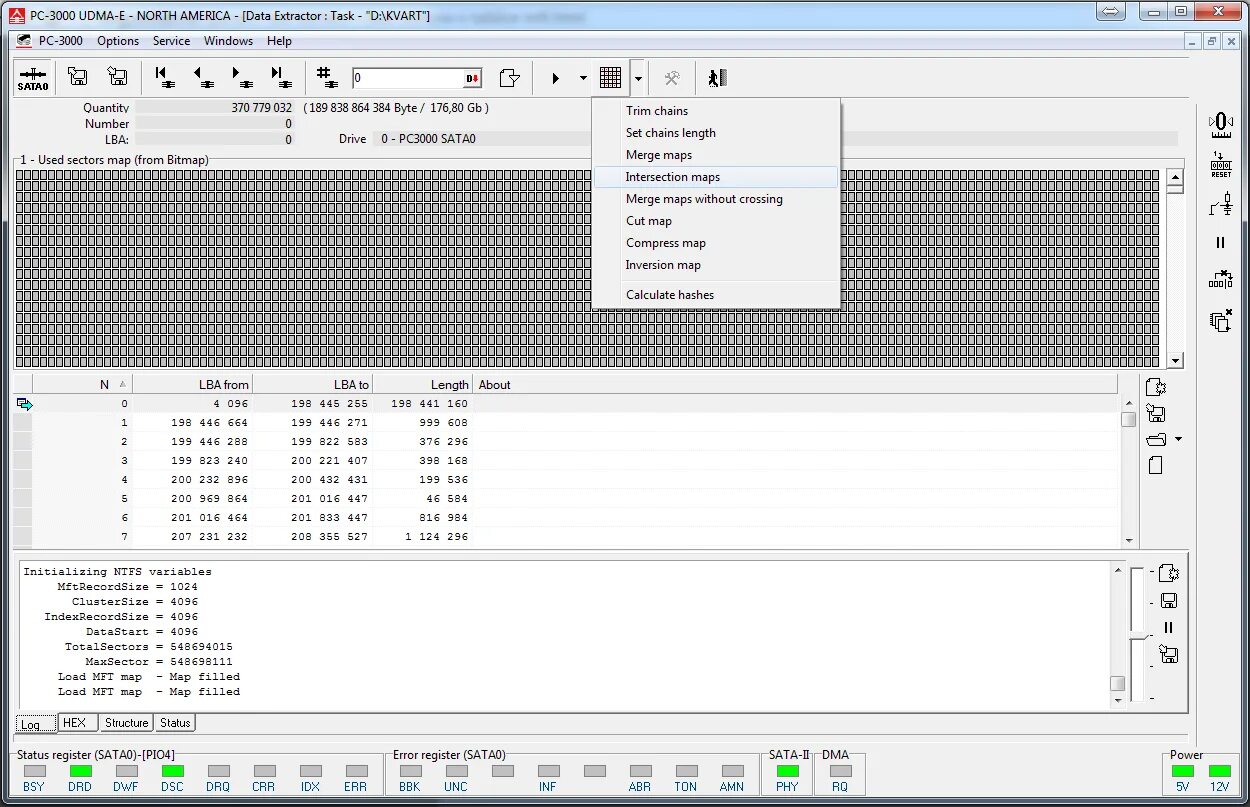Click the LBA from column header
Image resolution: width=1250 pixels, height=807 pixels.
click(x=192, y=385)
